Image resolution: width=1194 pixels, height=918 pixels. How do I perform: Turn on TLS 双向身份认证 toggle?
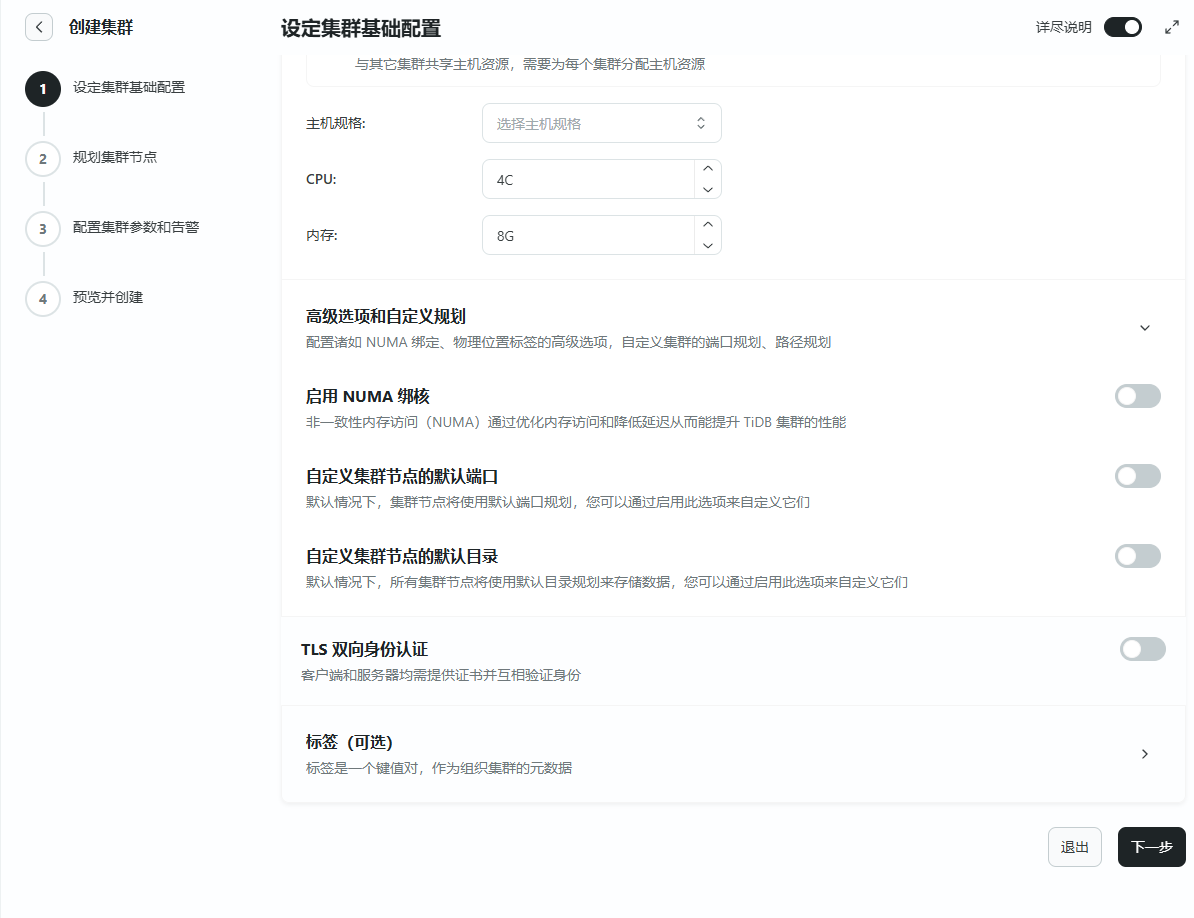pyautogui.click(x=1142, y=649)
